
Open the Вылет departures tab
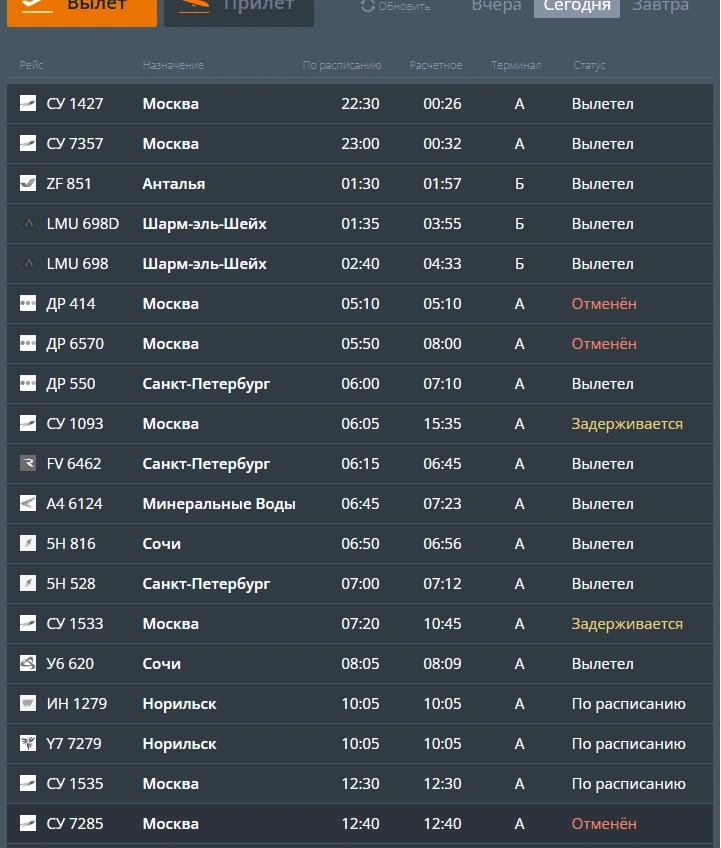pyautogui.click(x=82, y=11)
